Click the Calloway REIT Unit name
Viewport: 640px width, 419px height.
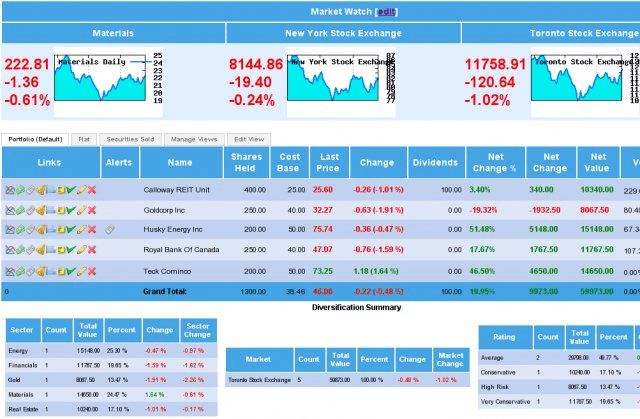176,190
